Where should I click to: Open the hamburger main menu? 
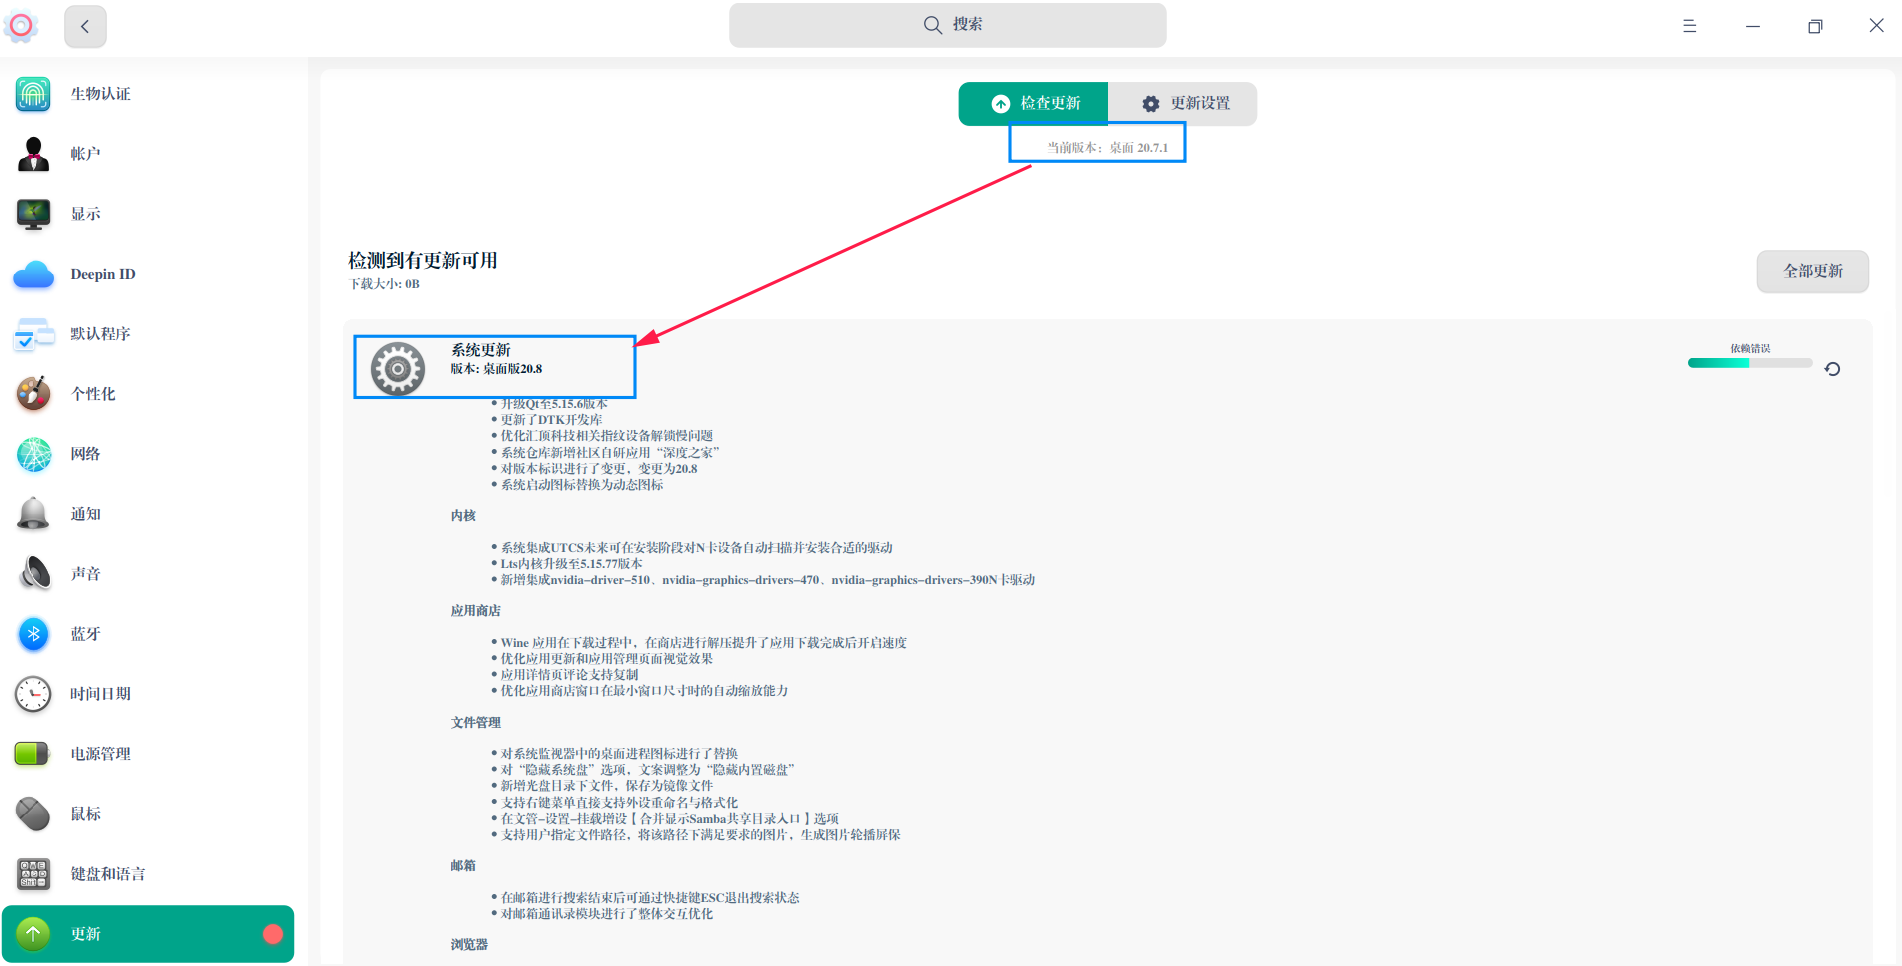pos(1689,26)
